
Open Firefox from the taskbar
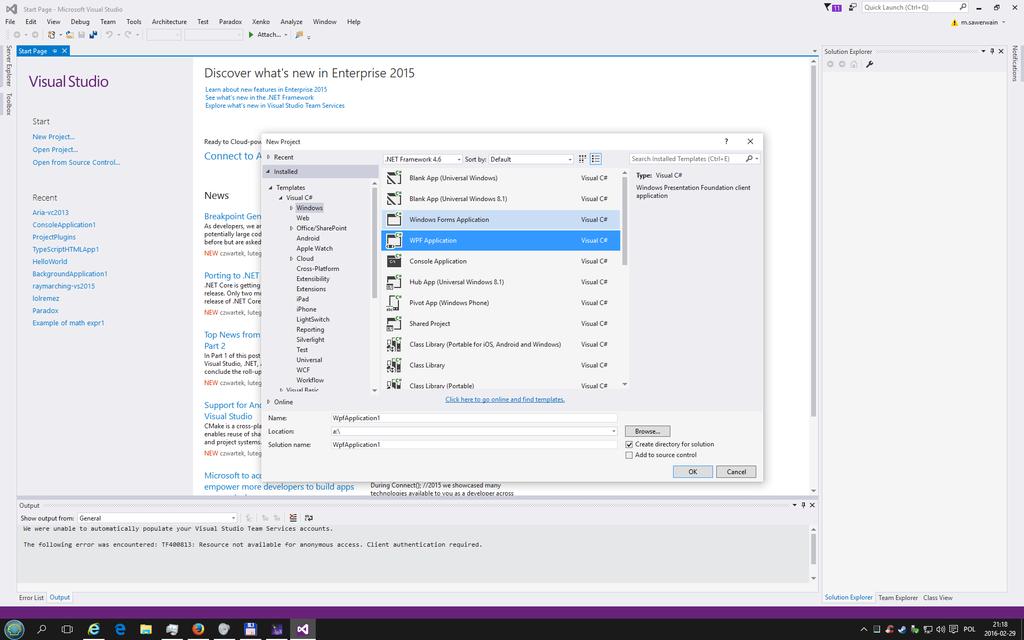click(198, 630)
